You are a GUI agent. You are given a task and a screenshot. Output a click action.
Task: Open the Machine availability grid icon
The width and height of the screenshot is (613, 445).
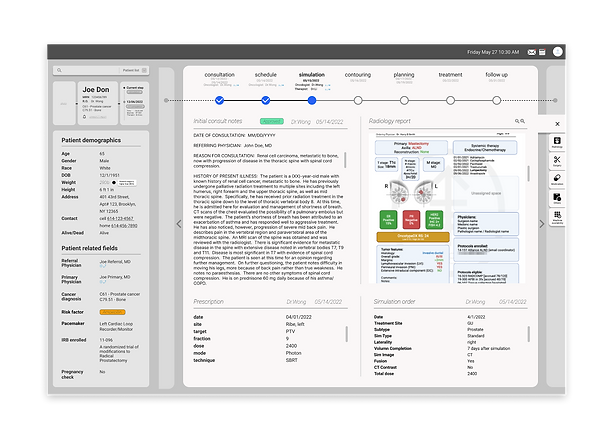[557, 217]
